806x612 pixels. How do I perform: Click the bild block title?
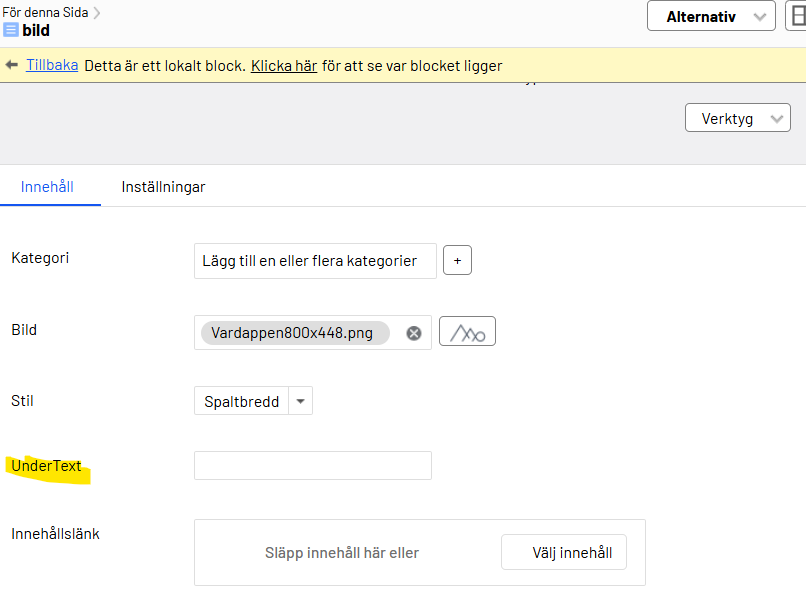(36, 30)
